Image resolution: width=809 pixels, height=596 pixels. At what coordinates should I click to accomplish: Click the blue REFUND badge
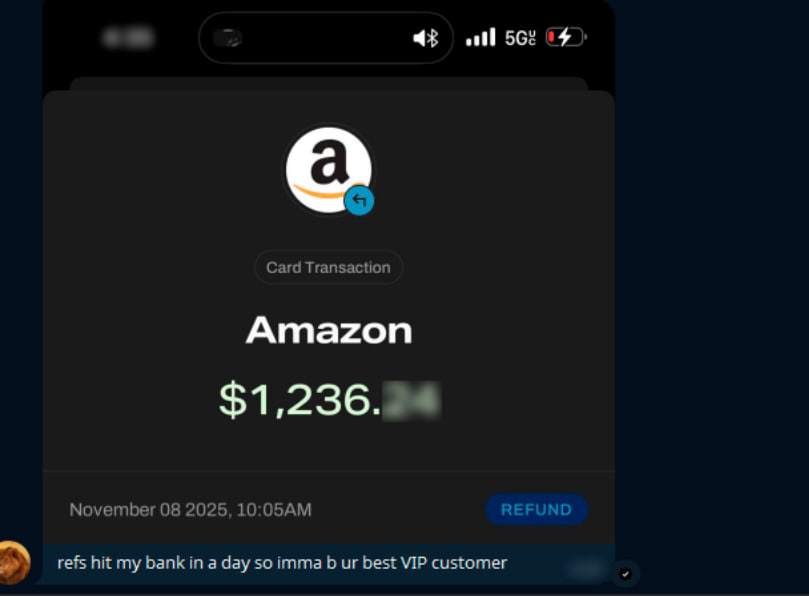[536, 509]
